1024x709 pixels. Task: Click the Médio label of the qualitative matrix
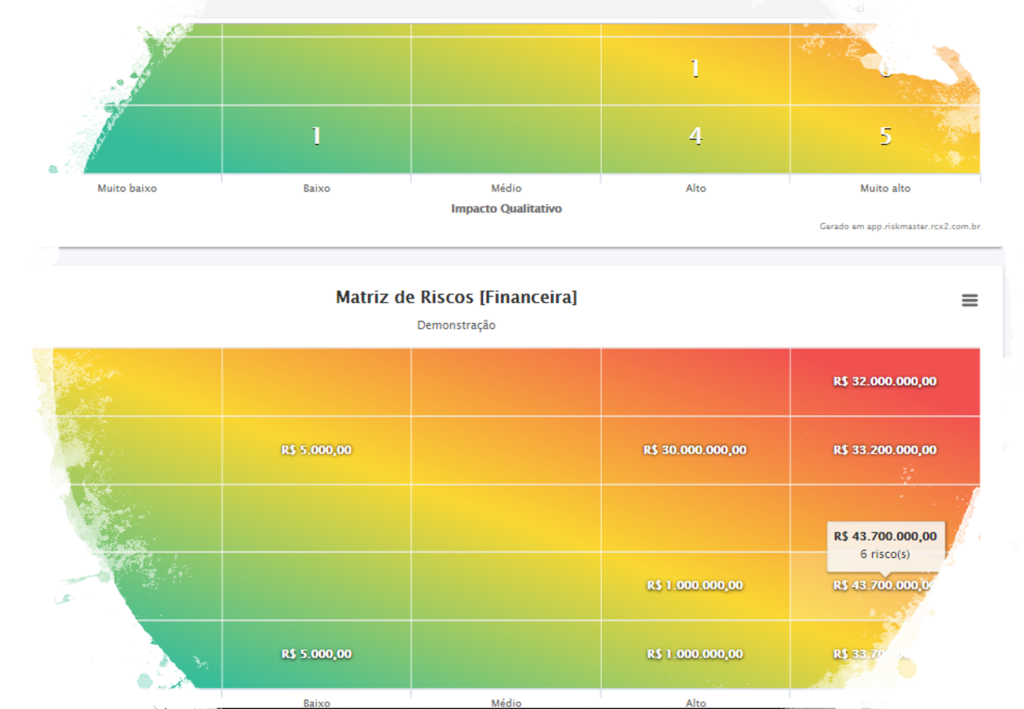tap(506, 188)
